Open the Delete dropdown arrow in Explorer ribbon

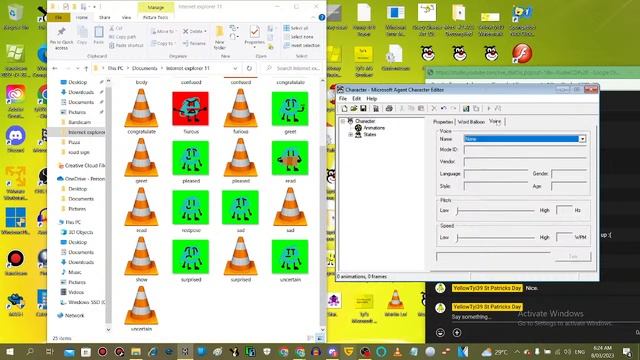pos(205,31)
